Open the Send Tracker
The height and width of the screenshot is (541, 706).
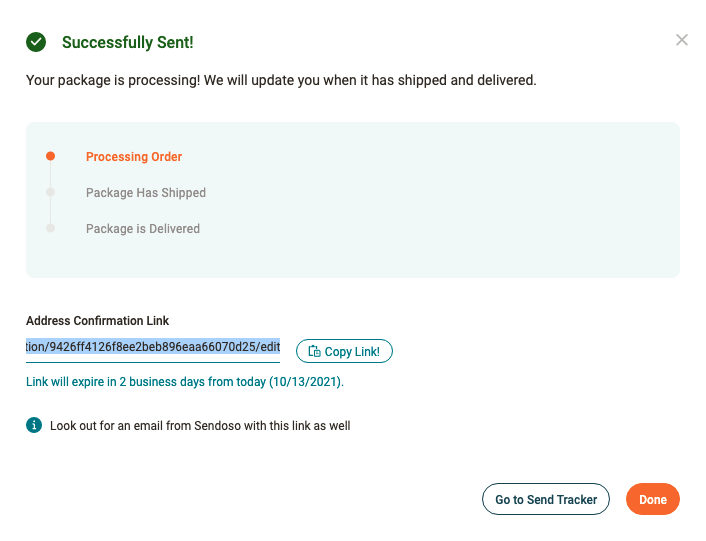coord(545,499)
